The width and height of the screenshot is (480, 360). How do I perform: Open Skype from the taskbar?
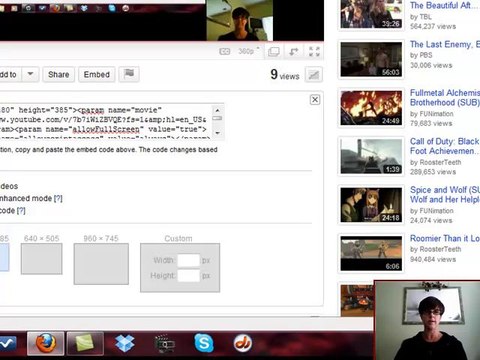[204, 343]
